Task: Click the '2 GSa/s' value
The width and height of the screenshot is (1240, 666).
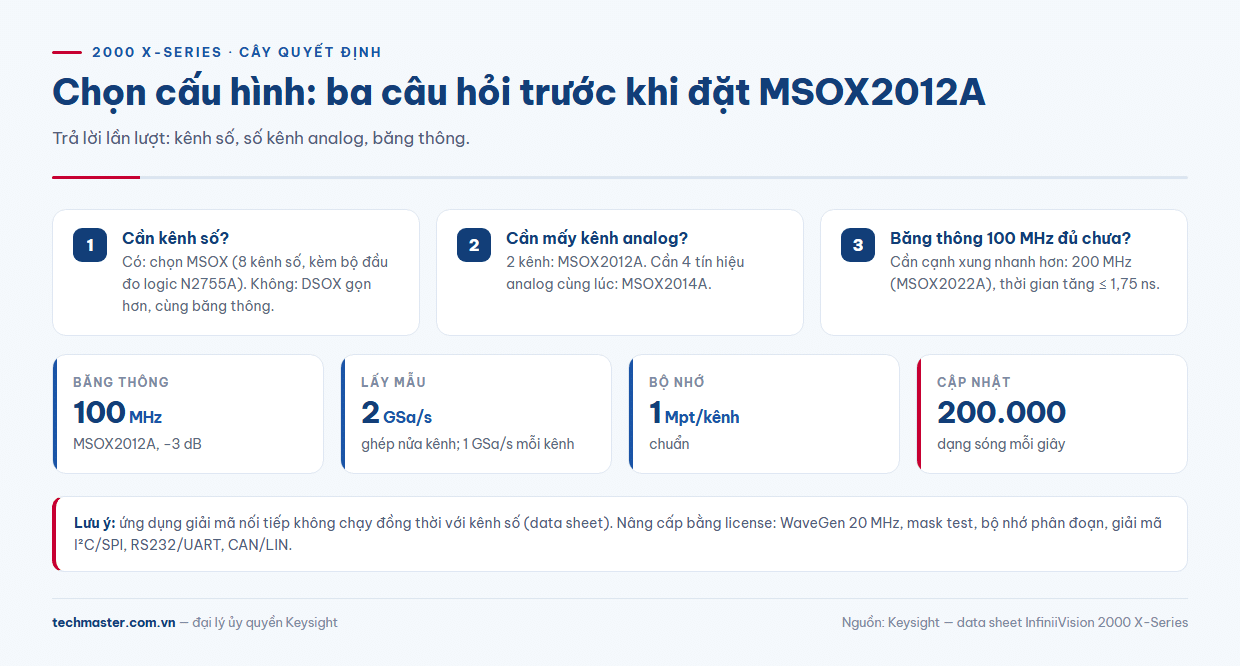Action: 396,412
